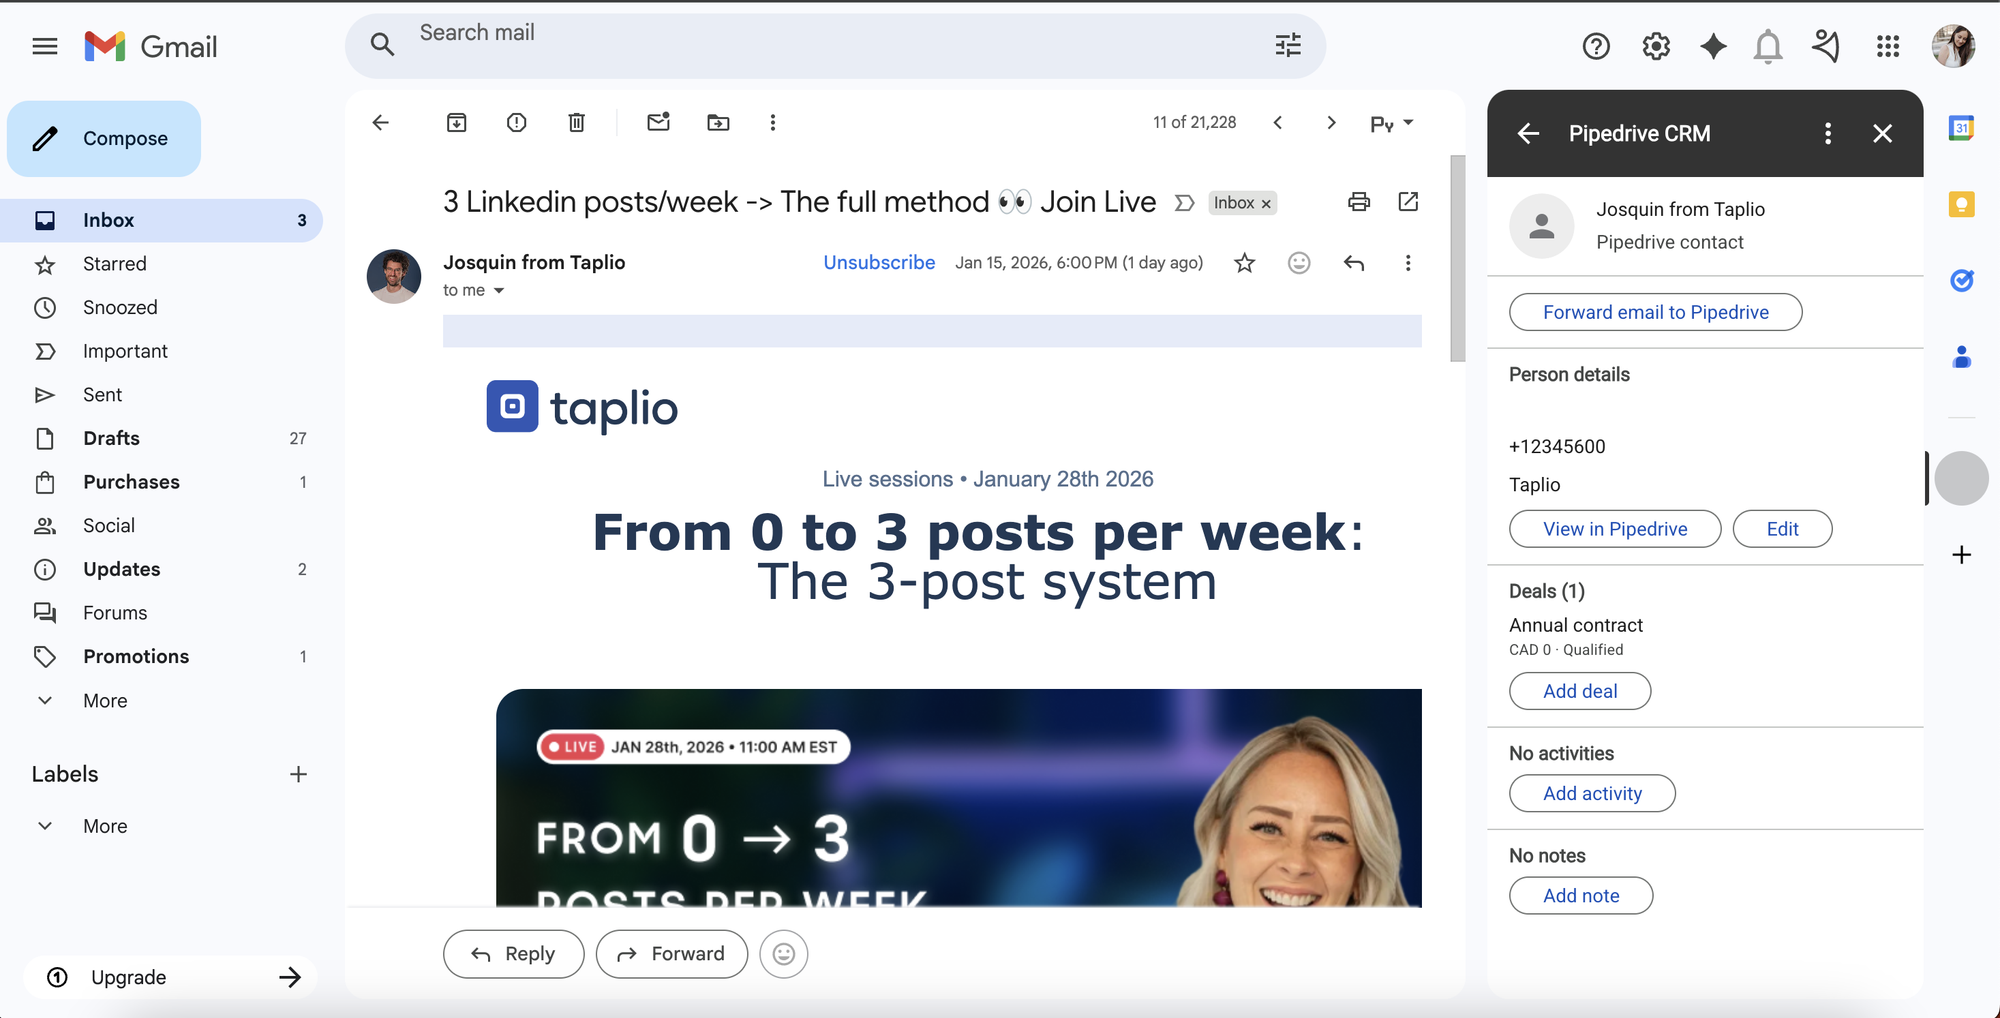Archive the open email

coord(456,122)
